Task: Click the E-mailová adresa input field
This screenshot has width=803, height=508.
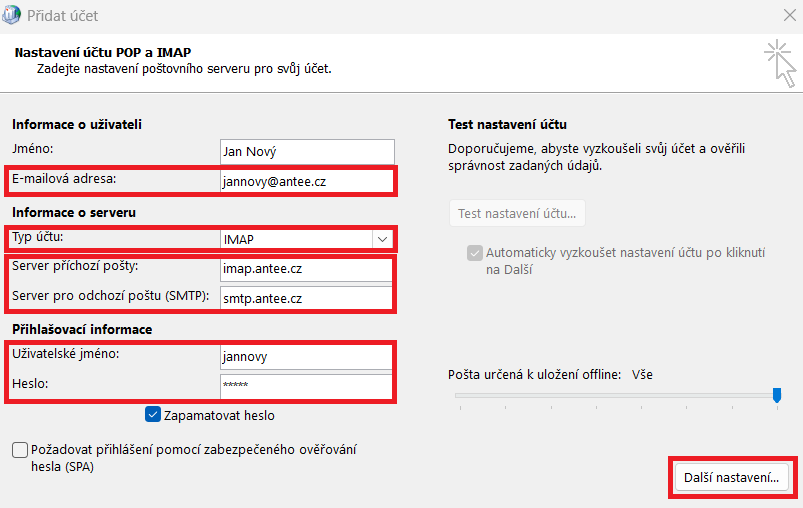Action: (x=307, y=181)
